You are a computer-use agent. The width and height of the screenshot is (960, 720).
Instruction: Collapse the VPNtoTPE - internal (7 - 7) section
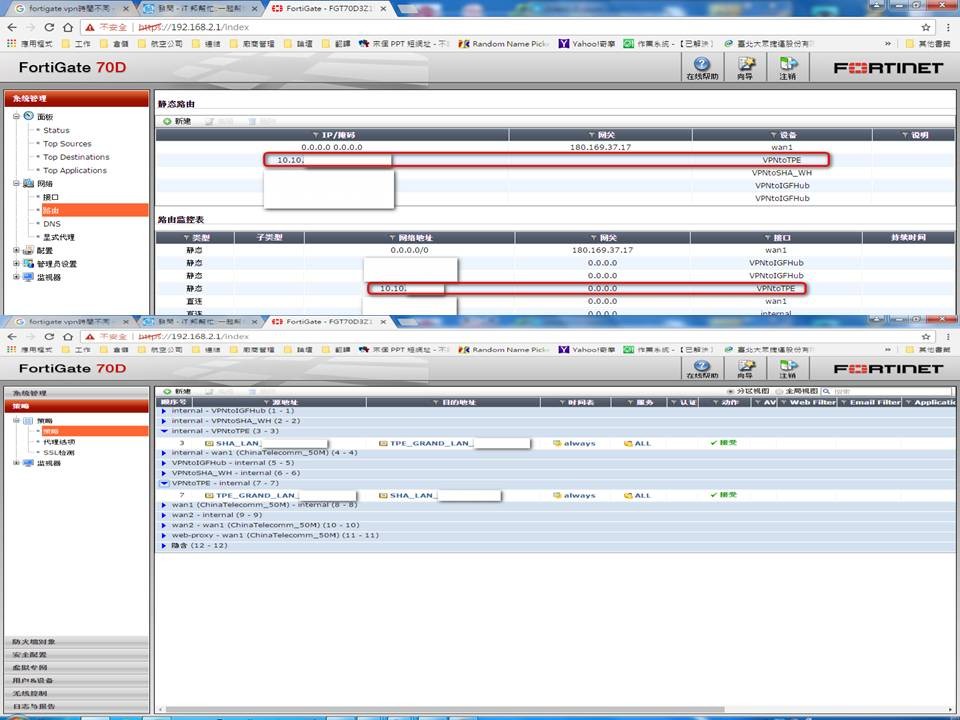point(163,483)
